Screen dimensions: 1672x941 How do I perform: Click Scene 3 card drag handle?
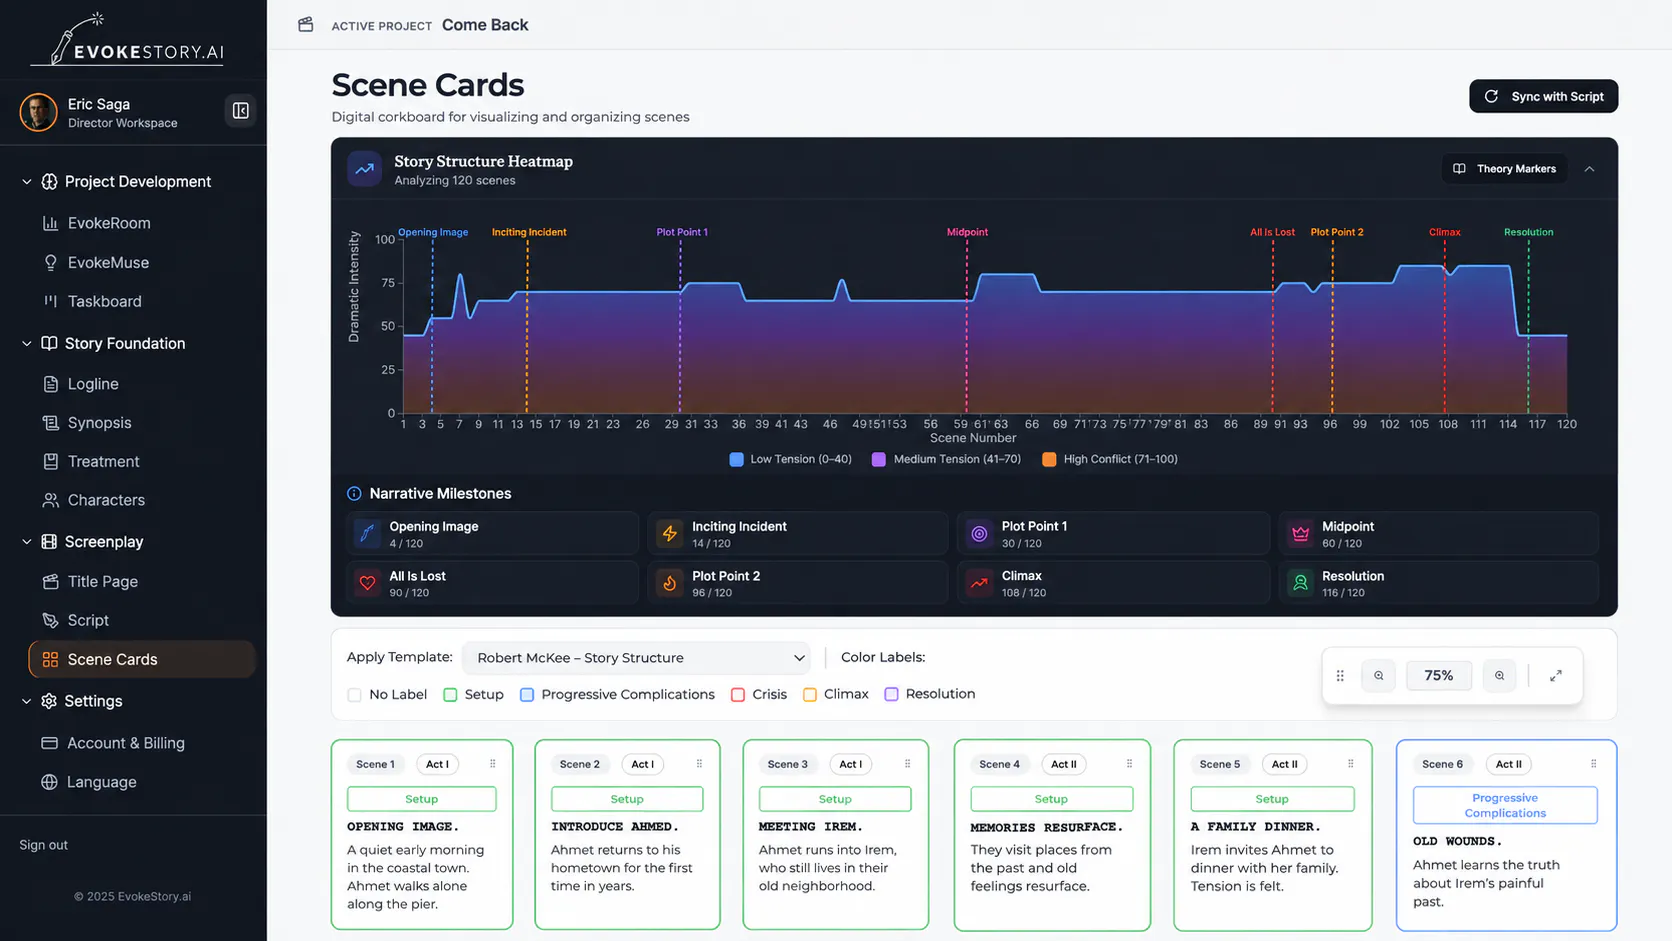pos(907,764)
